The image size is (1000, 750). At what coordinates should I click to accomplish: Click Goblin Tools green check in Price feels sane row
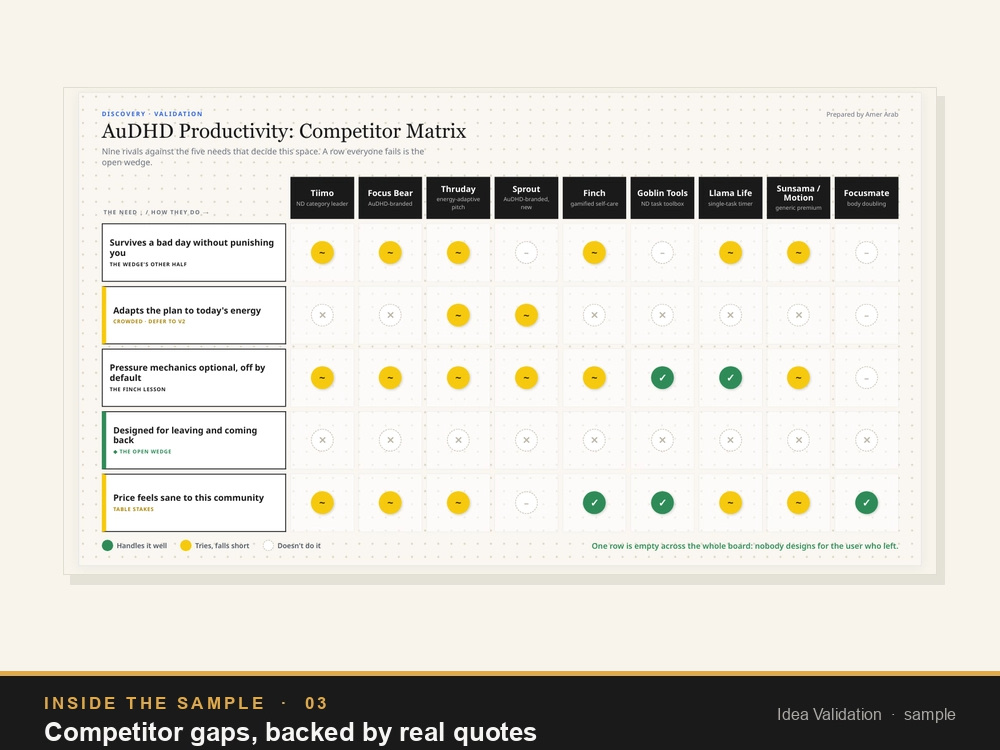pyautogui.click(x=662, y=503)
